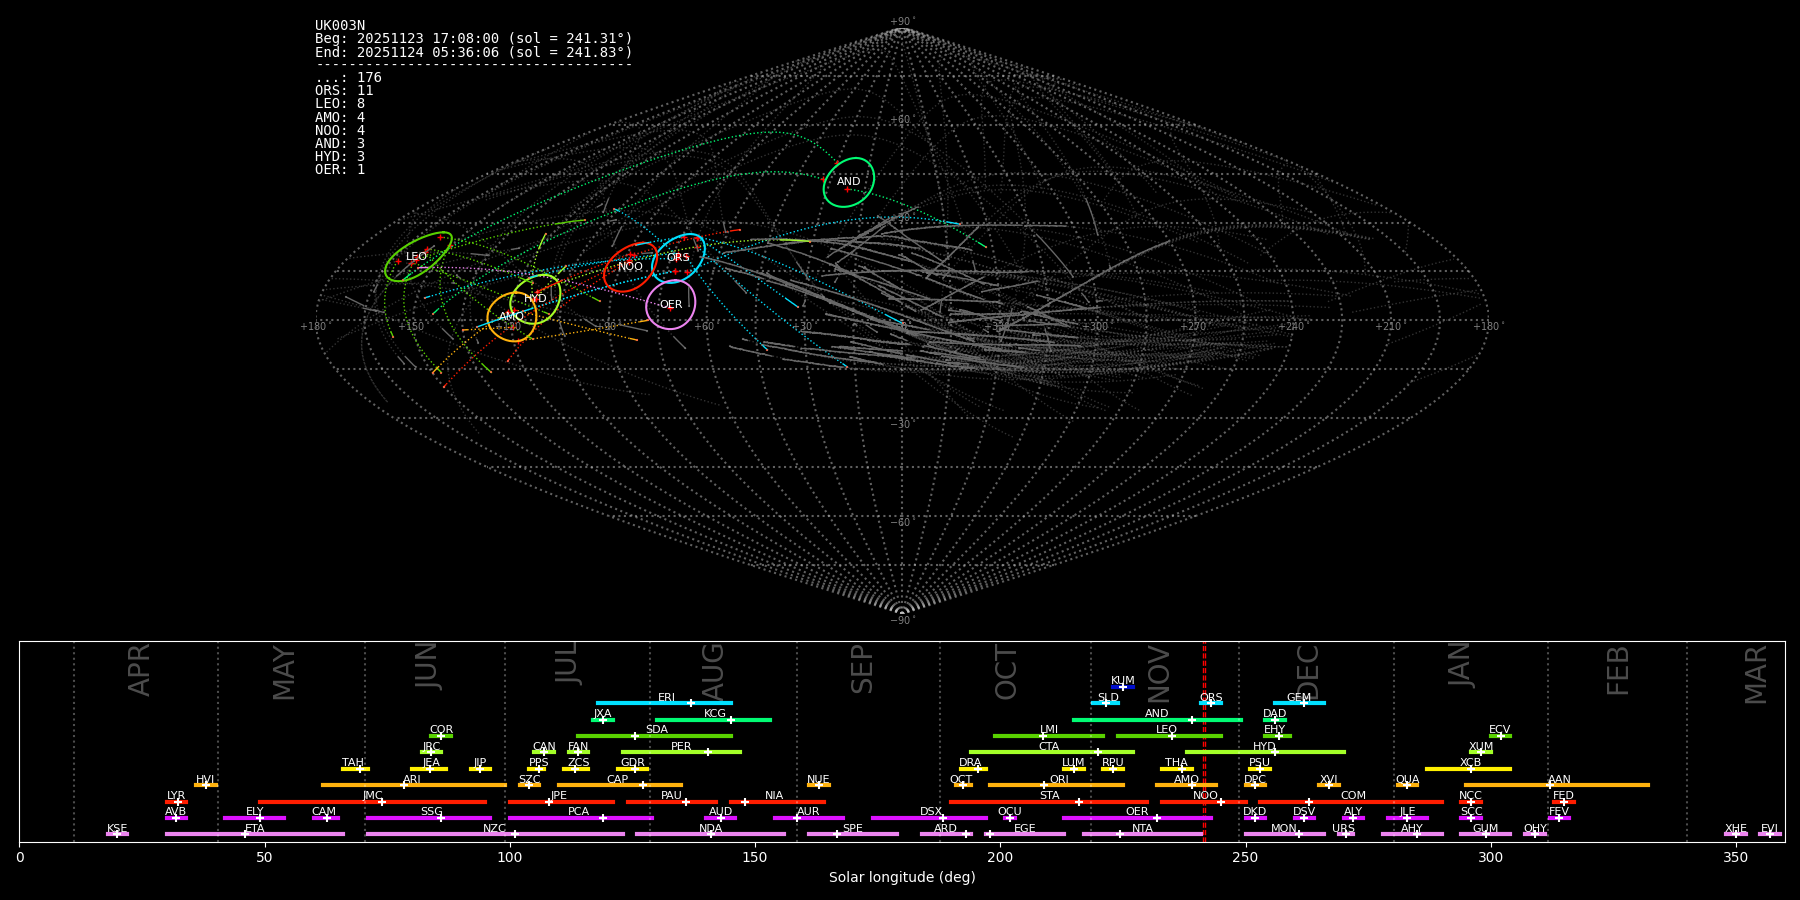Click the NZC violet shower bar
The height and width of the screenshot is (900, 1800).
(x=495, y=834)
